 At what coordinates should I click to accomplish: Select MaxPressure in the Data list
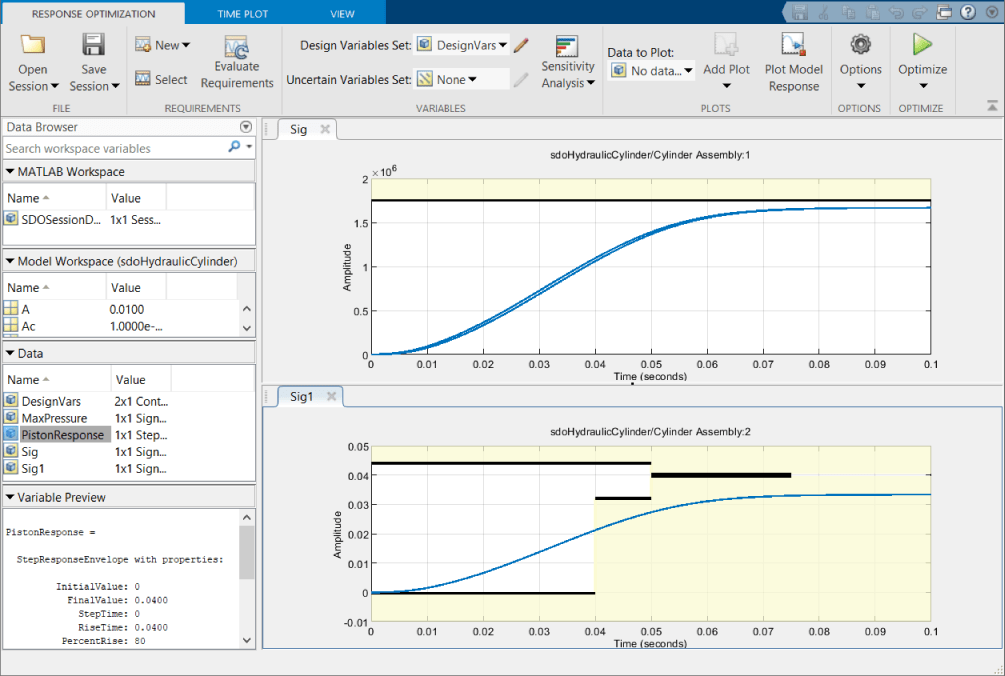coord(55,418)
